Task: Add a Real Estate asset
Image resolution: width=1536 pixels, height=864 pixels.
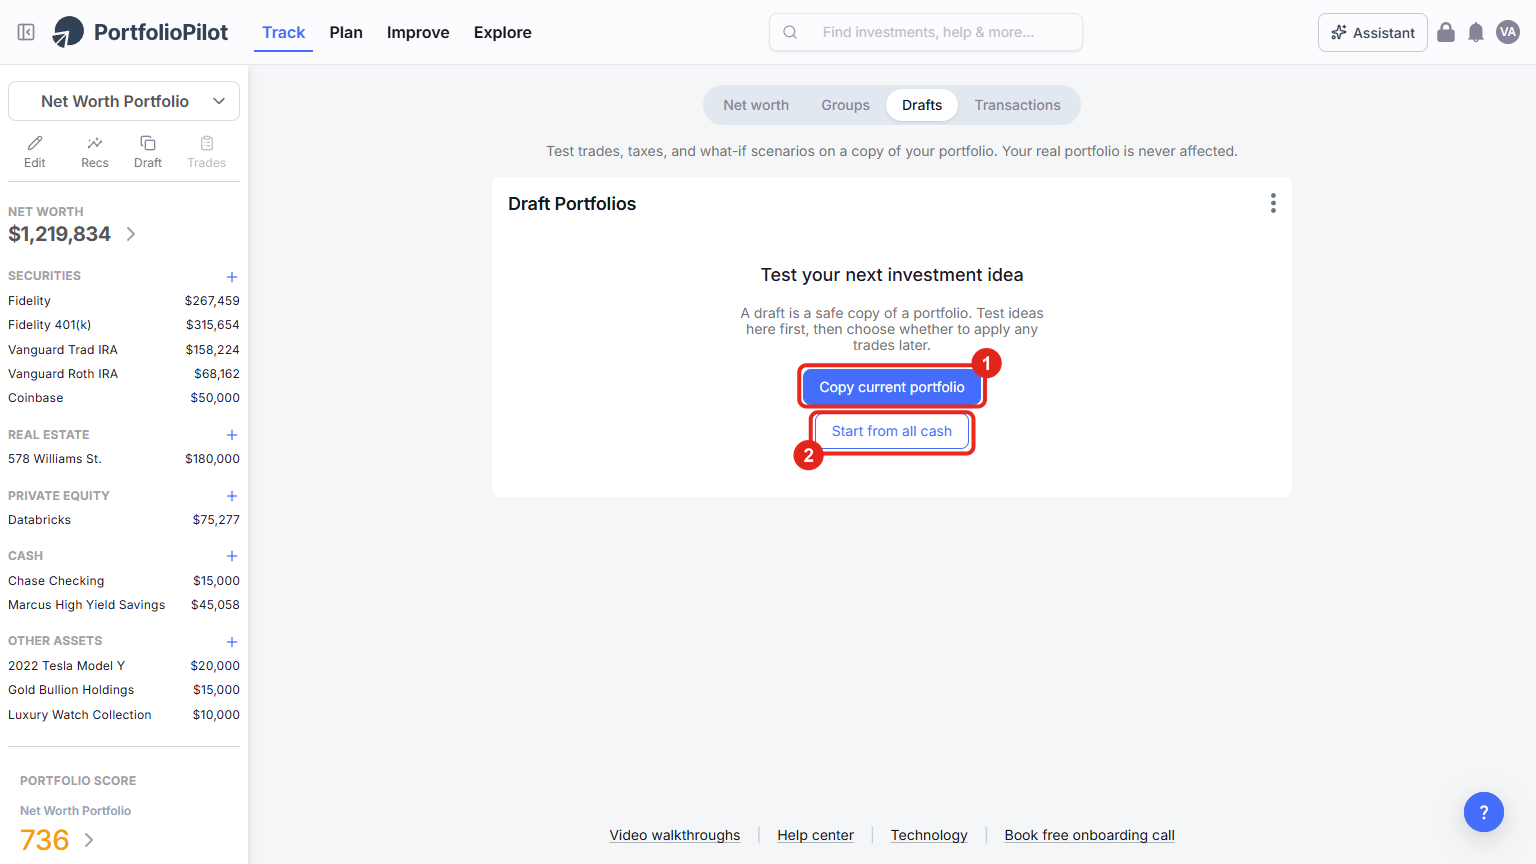Action: click(x=232, y=435)
